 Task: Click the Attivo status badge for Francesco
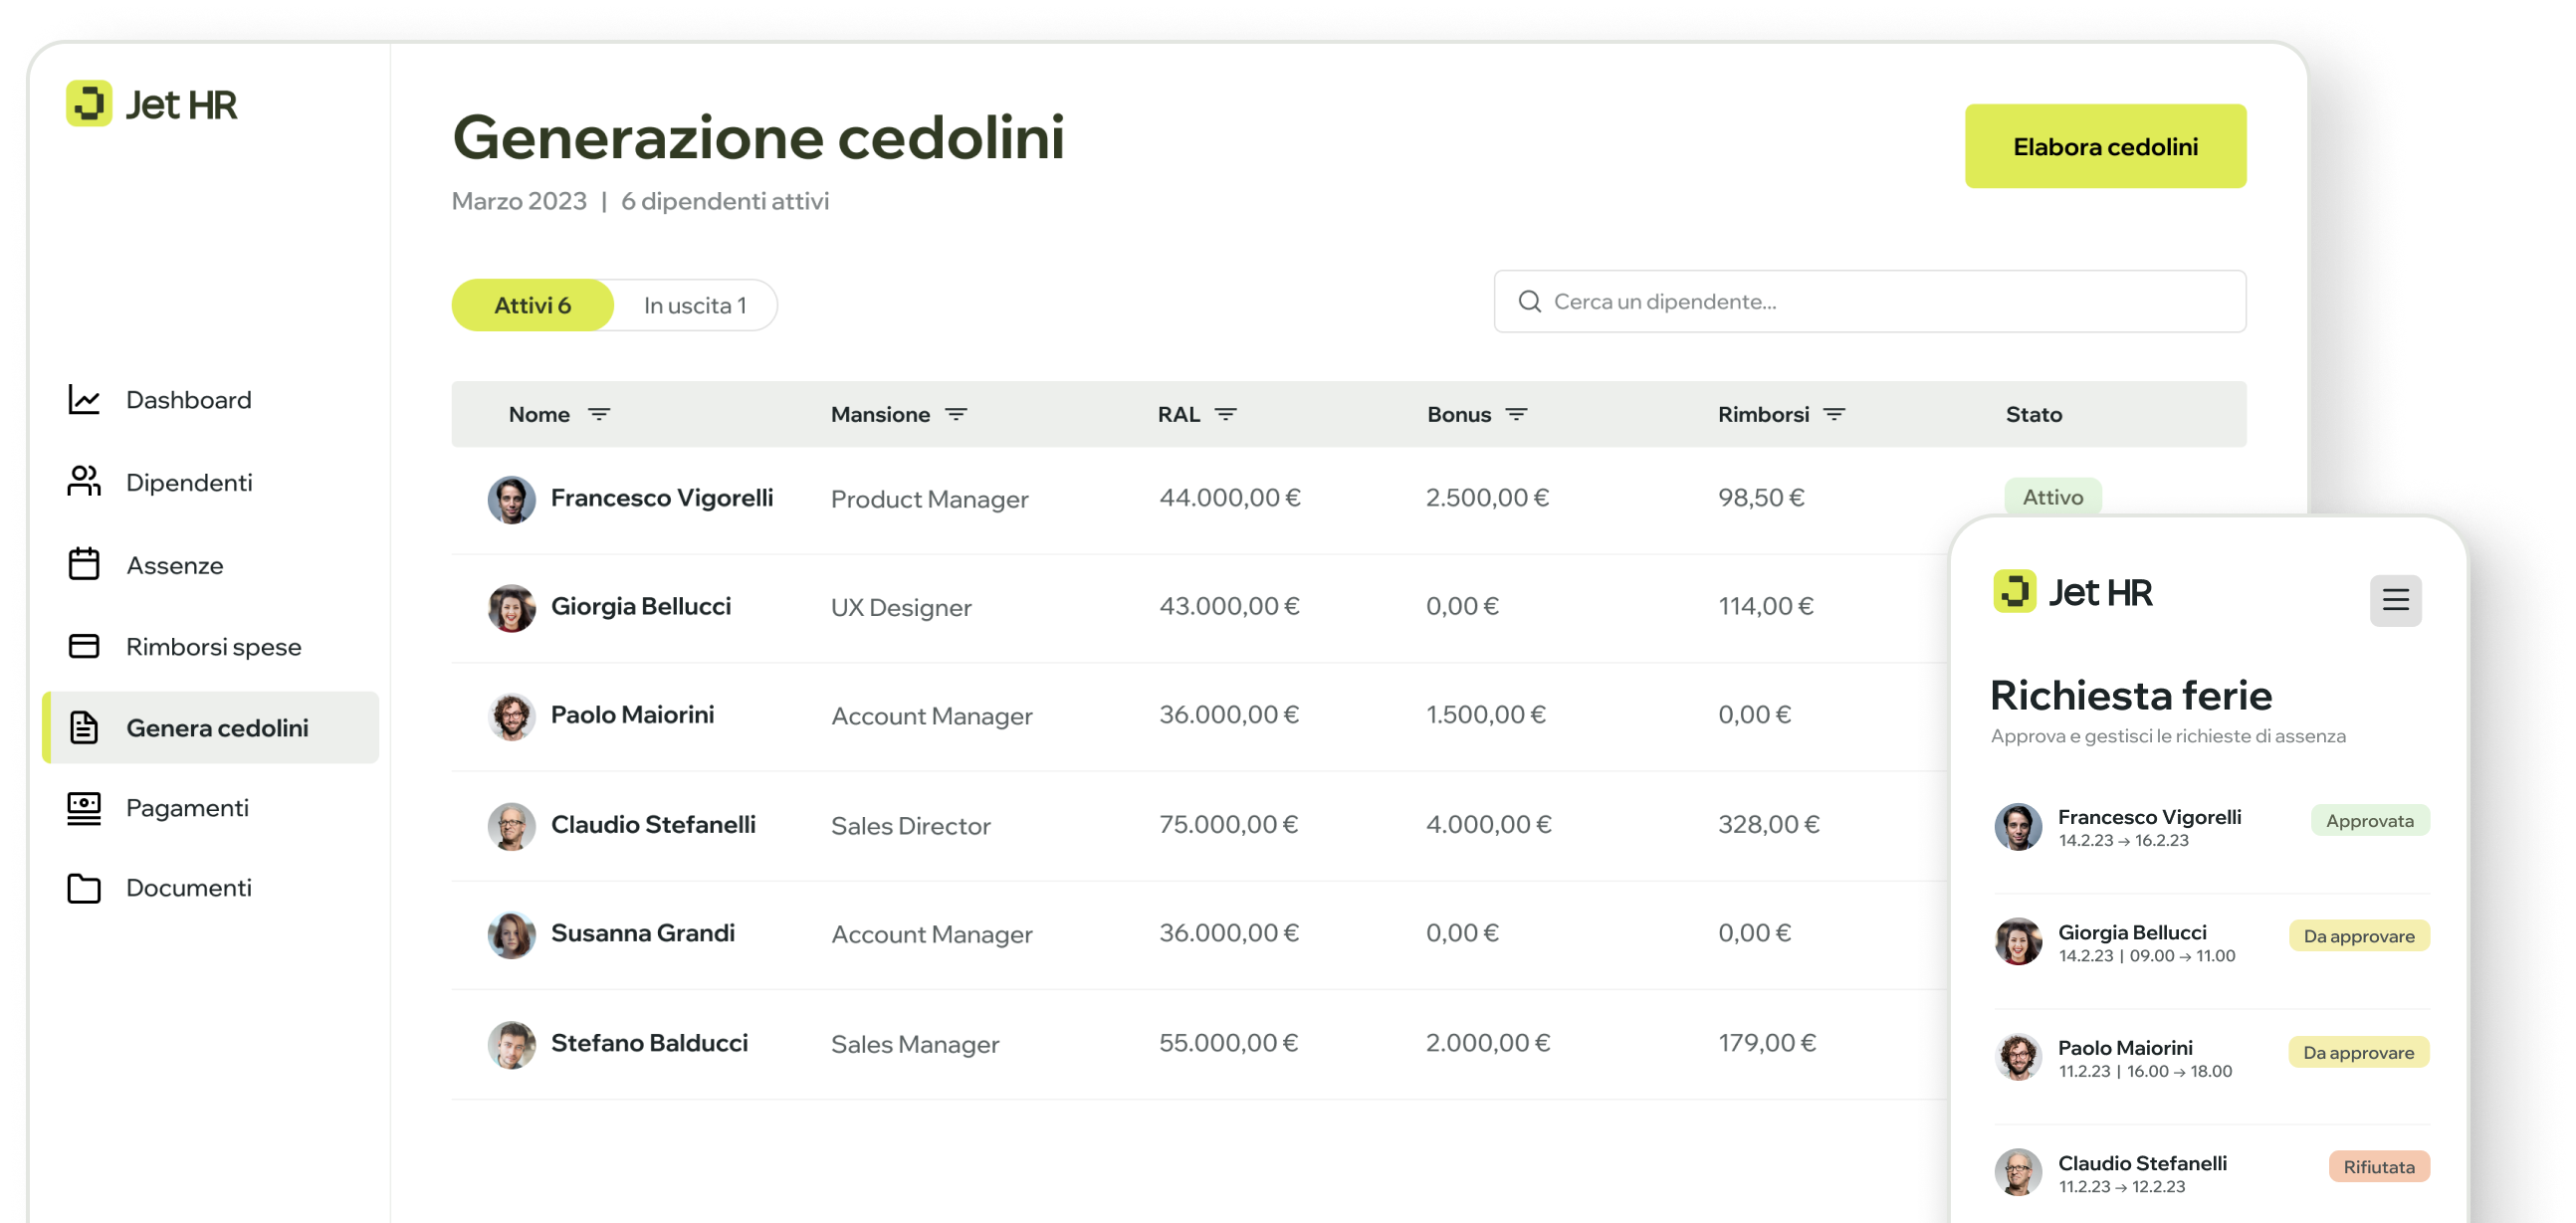2052,497
